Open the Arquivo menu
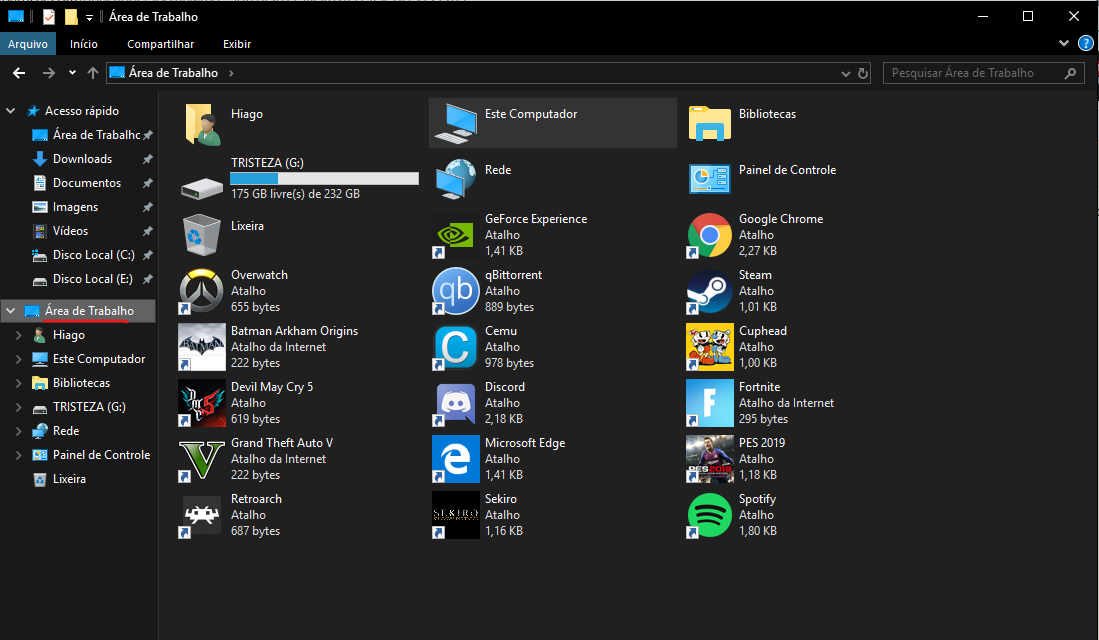Image resolution: width=1099 pixels, height=640 pixels. click(x=28, y=43)
